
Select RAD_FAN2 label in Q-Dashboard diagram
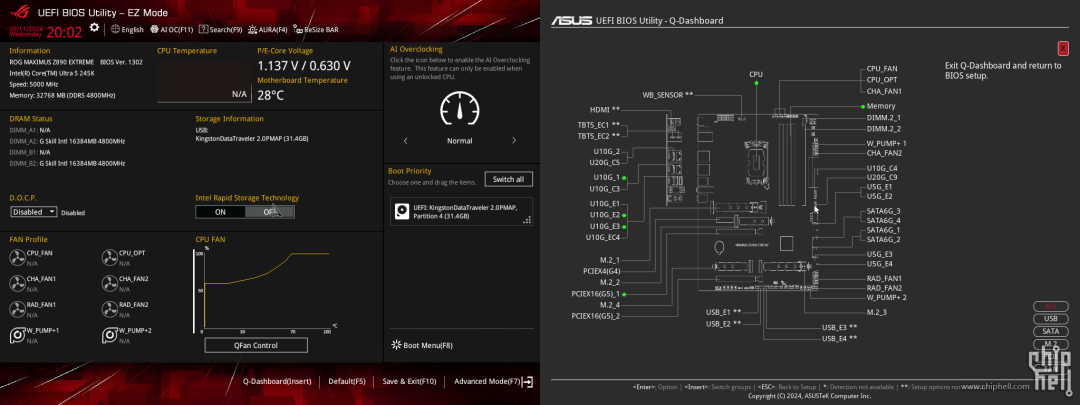tap(884, 288)
